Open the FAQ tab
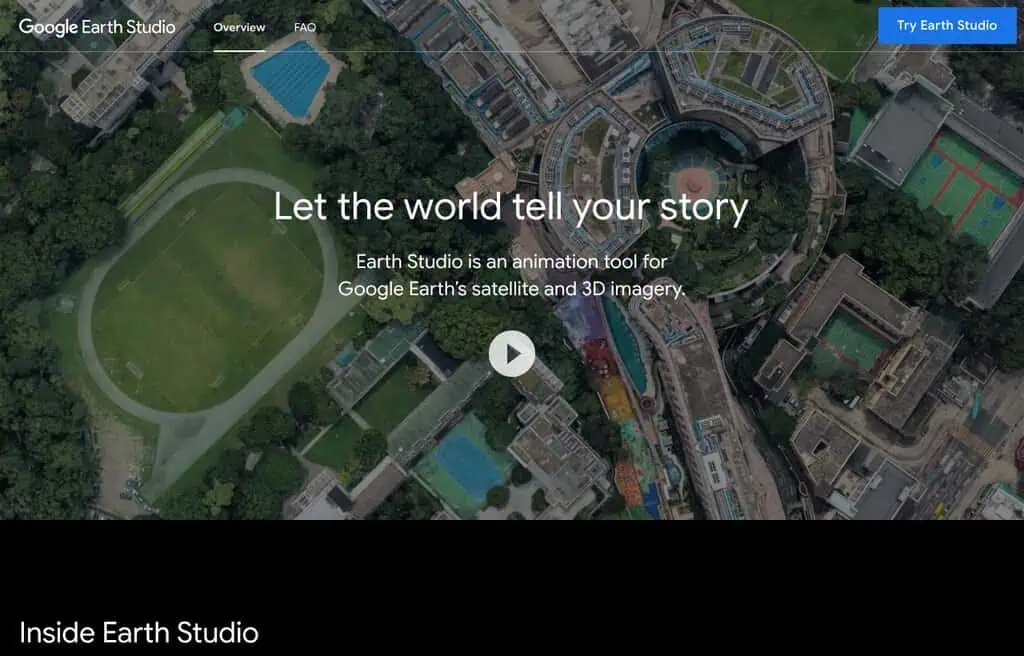This screenshot has width=1024, height=656. click(305, 27)
